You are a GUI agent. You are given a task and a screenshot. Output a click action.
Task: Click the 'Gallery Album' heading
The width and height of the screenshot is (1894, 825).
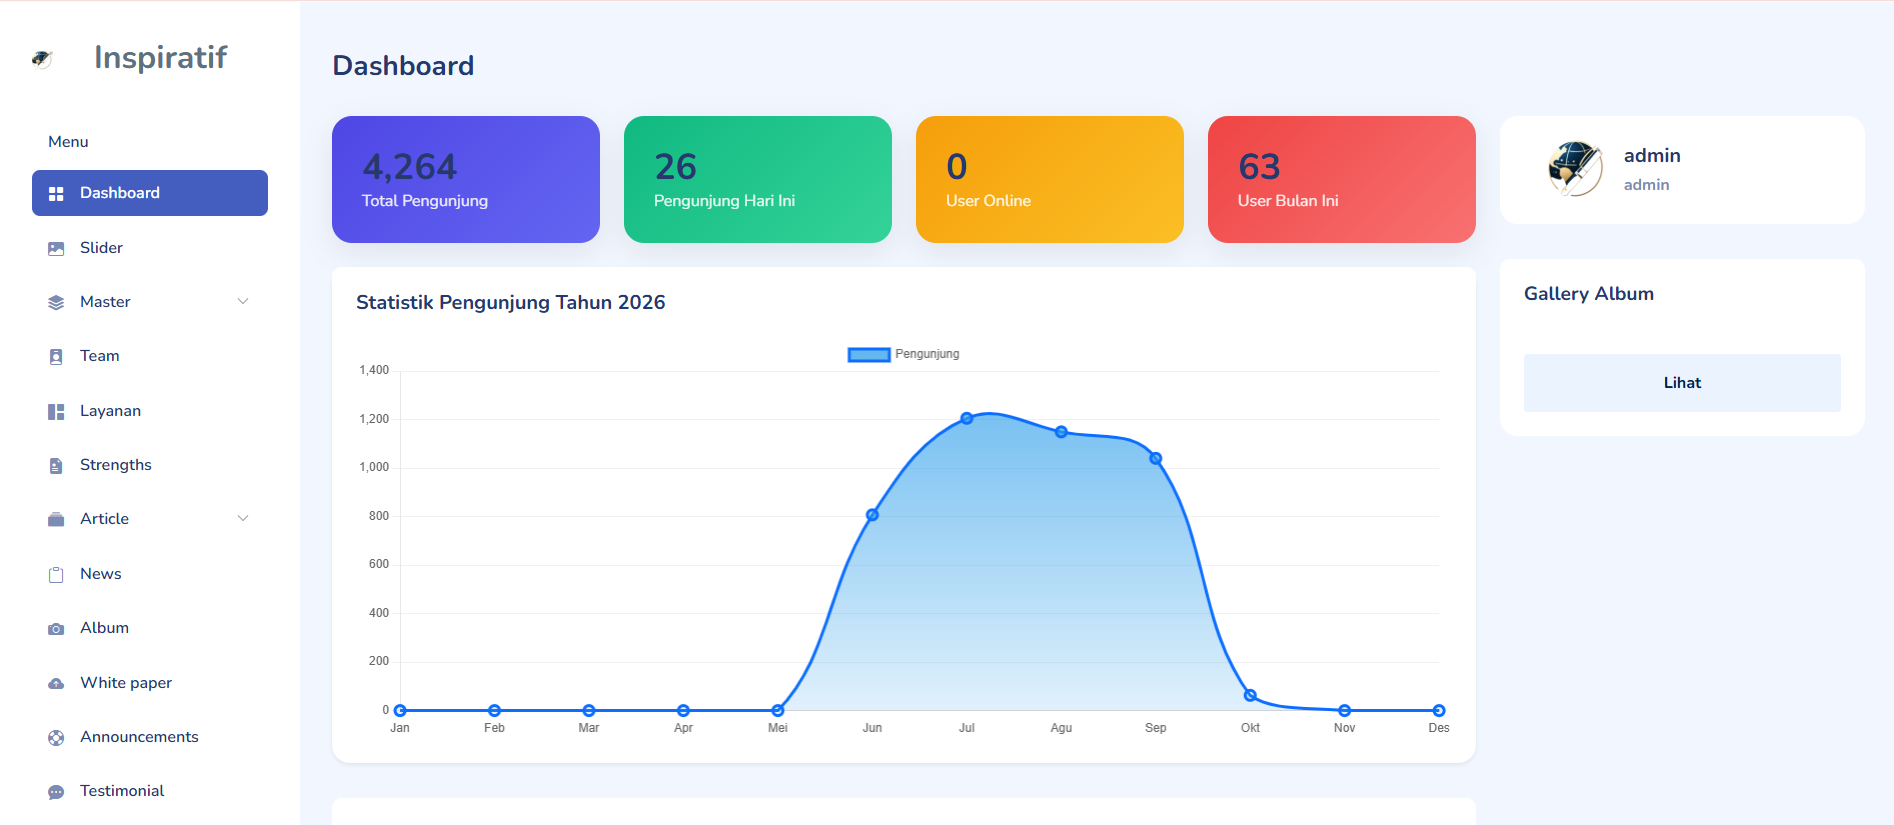point(1589,294)
